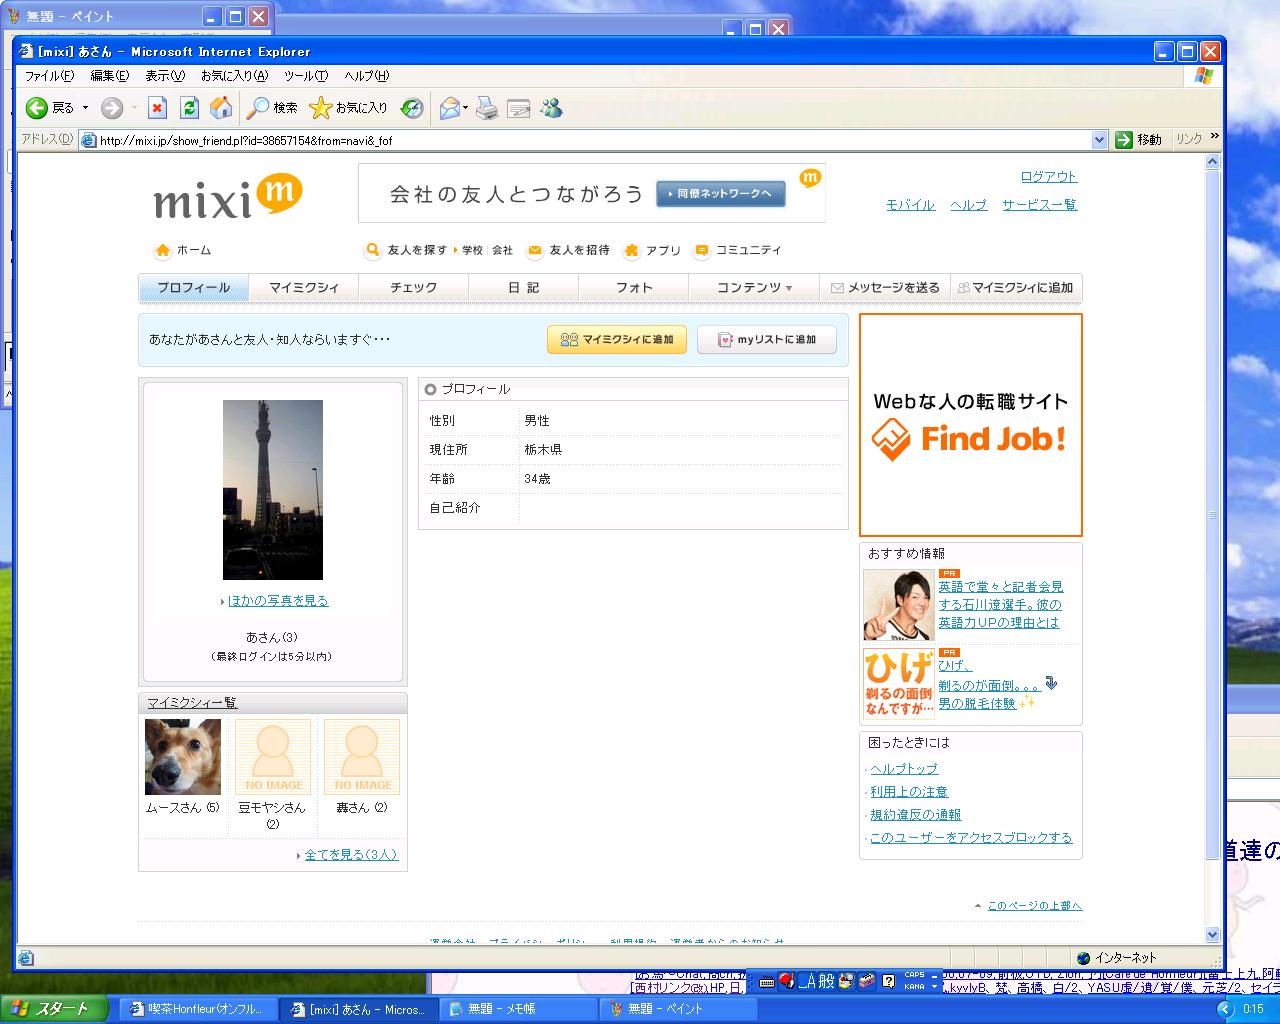1280x1024 pixels.
Task: Click the IE Forward arrow icon
Action: pos(112,108)
